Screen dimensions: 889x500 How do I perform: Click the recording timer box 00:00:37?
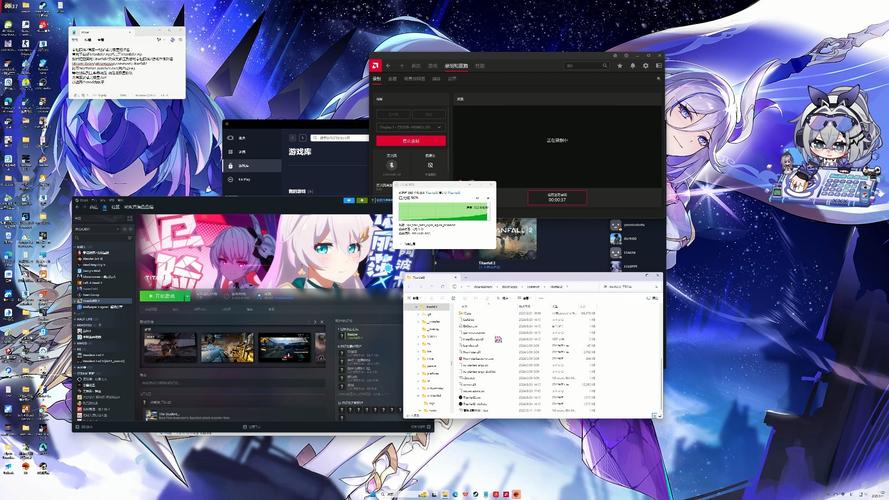coord(557,197)
